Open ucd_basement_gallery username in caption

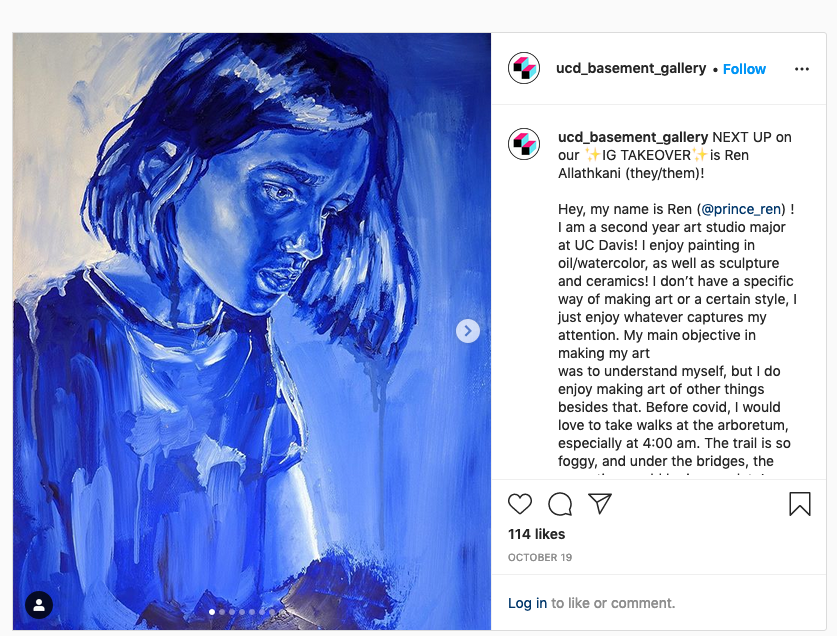pos(633,137)
